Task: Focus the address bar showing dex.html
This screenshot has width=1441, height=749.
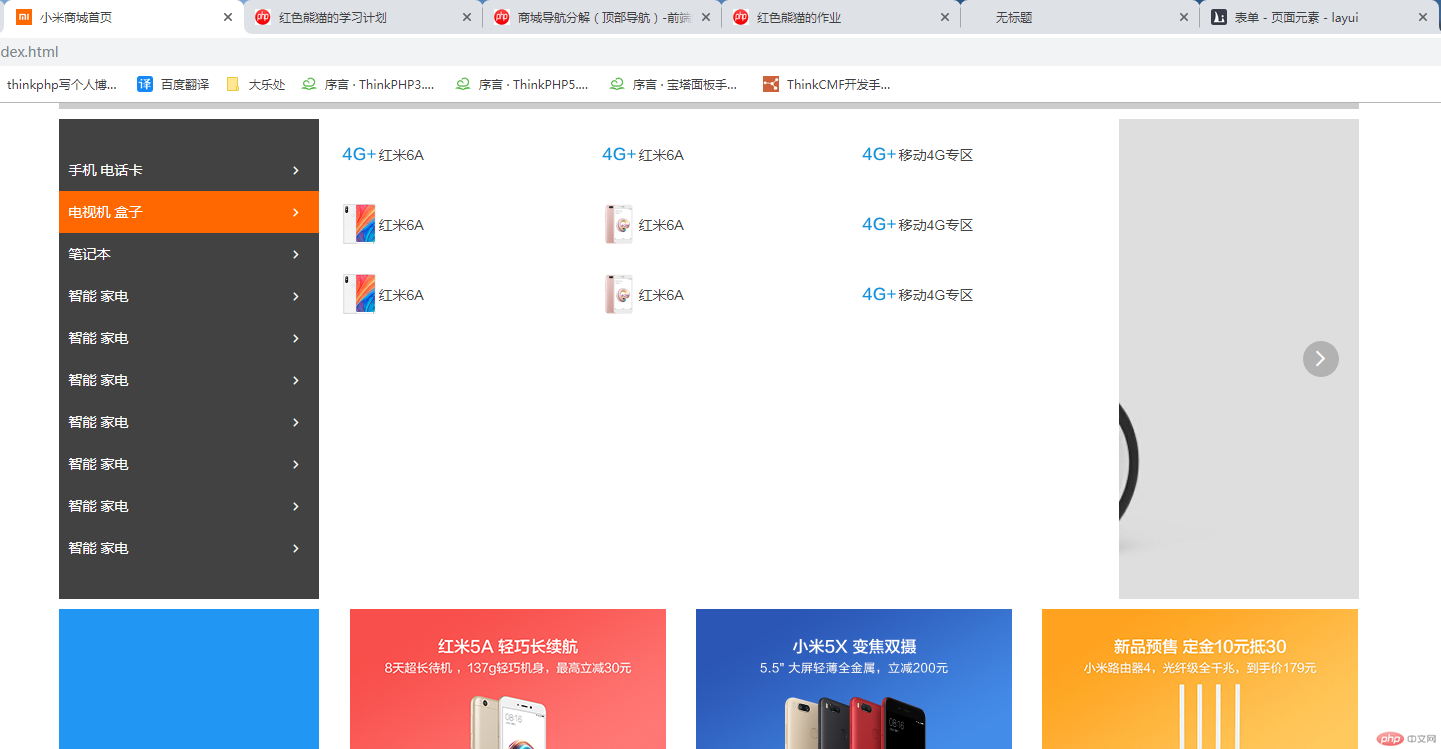Action: (x=720, y=52)
